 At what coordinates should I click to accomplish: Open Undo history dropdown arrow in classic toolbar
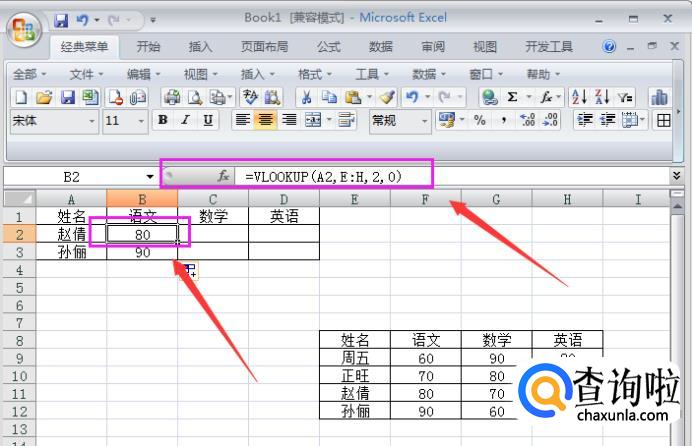(x=428, y=97)
